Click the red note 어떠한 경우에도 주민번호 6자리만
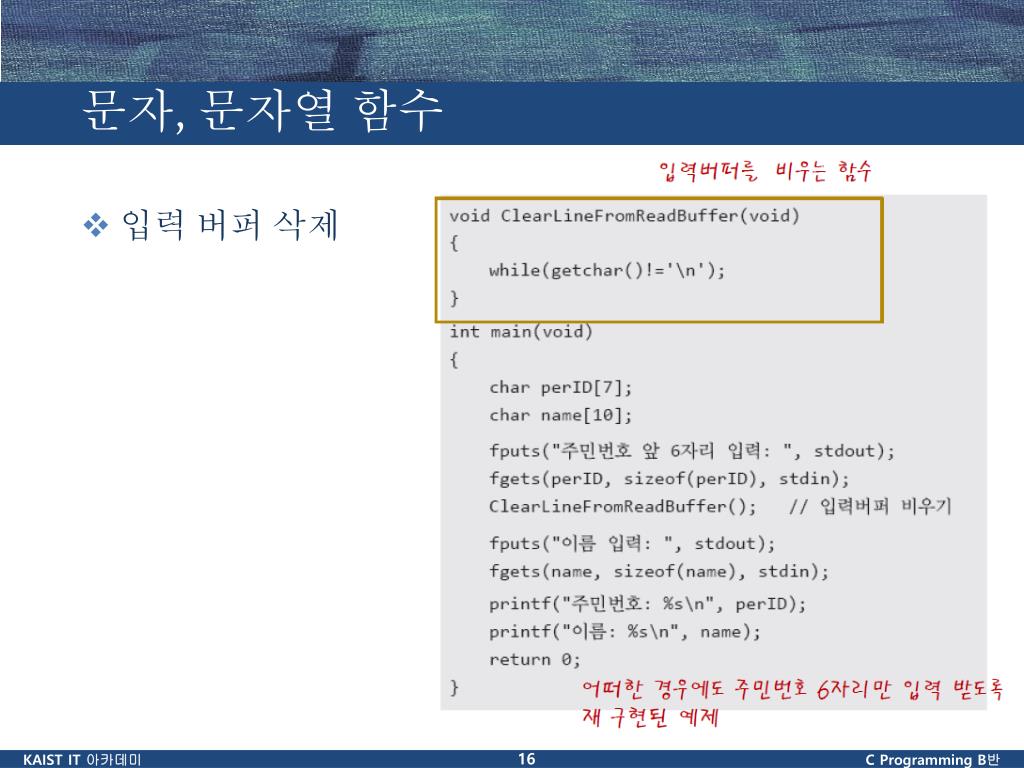The height and width of the screenshot is (768, 1024). [x=792, y=689]
